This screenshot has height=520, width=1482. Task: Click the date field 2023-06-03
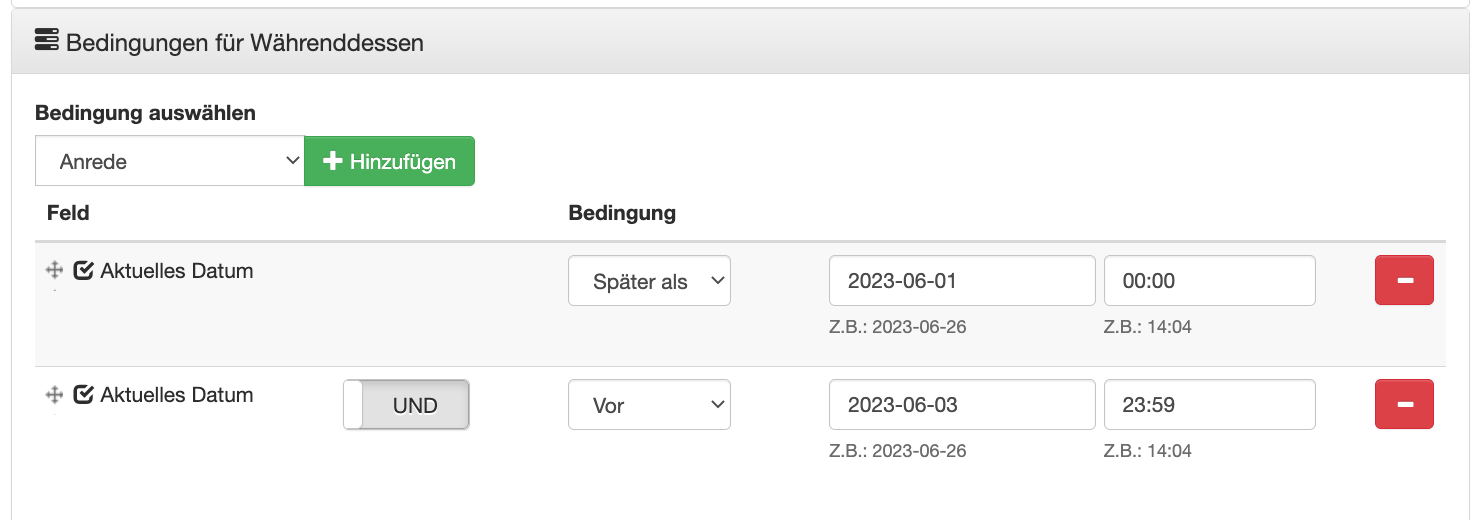click(x=961, y=405)
